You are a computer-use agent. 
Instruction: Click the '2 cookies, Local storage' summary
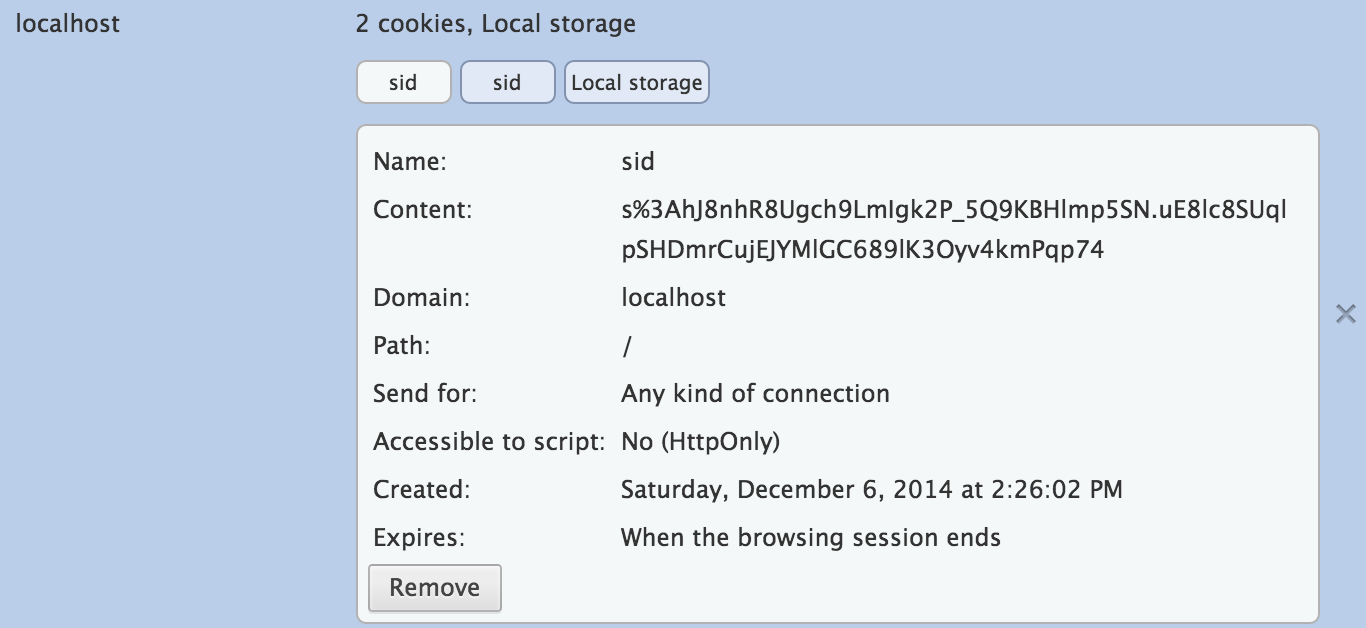pos(495,24)
